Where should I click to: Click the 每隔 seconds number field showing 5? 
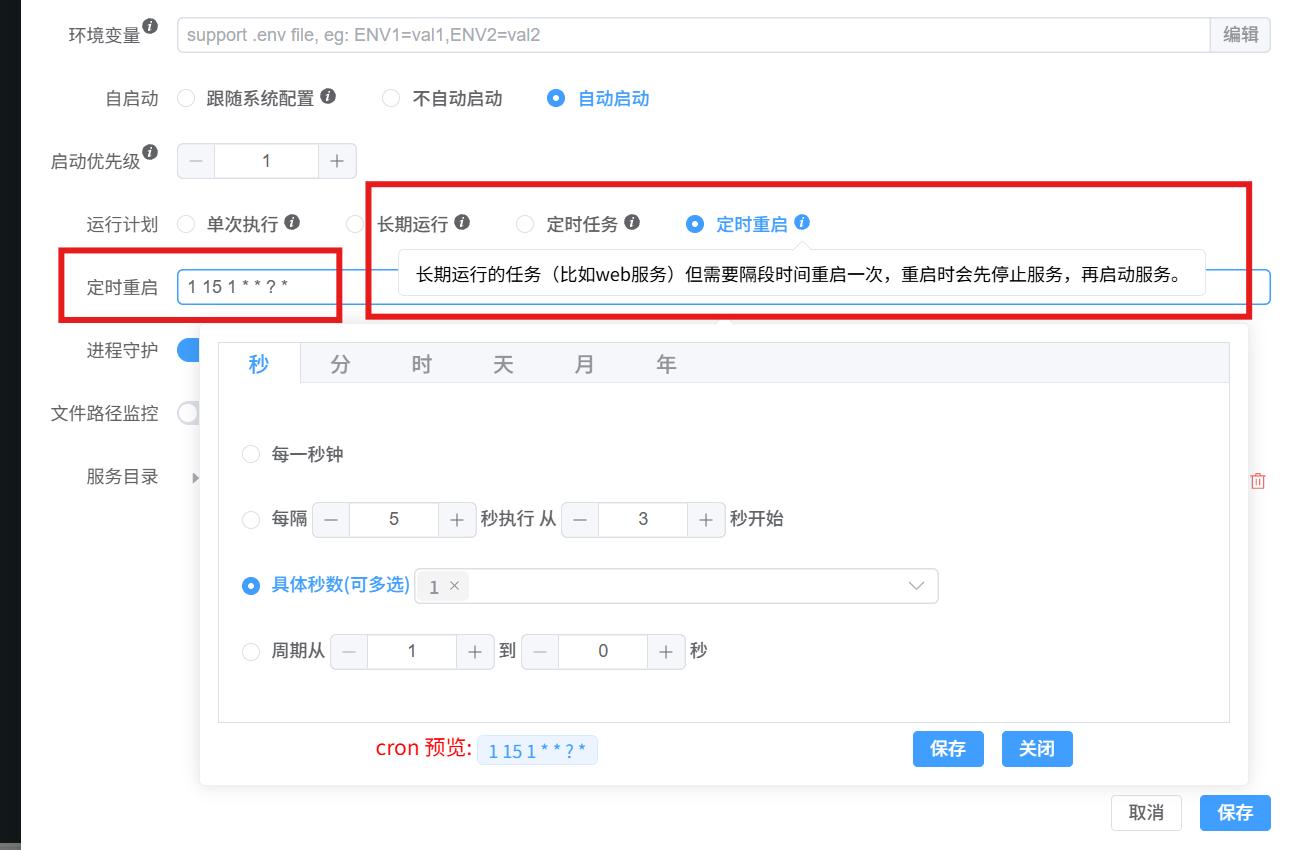tap(394, 520)
